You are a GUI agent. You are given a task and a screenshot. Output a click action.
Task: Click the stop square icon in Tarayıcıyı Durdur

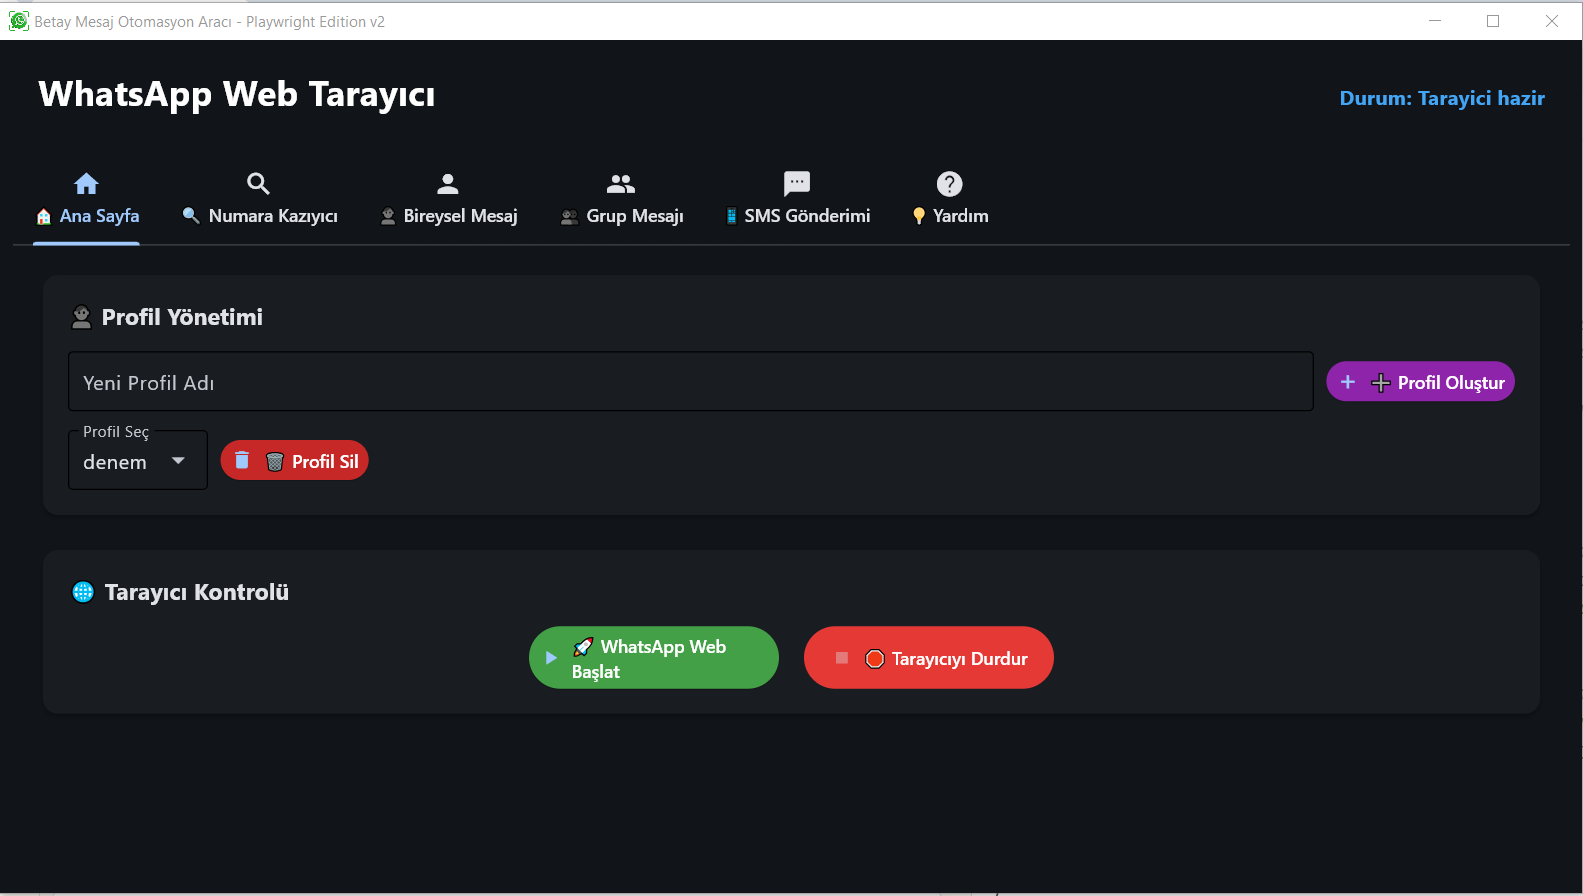point(842,658)
